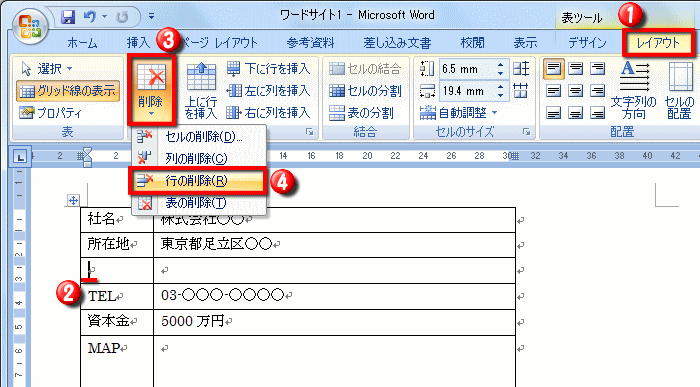Image resolution: width=700 pixels, height=387 pixels.
Task: Save the document with the floppy icon
Action: (68, 17)
